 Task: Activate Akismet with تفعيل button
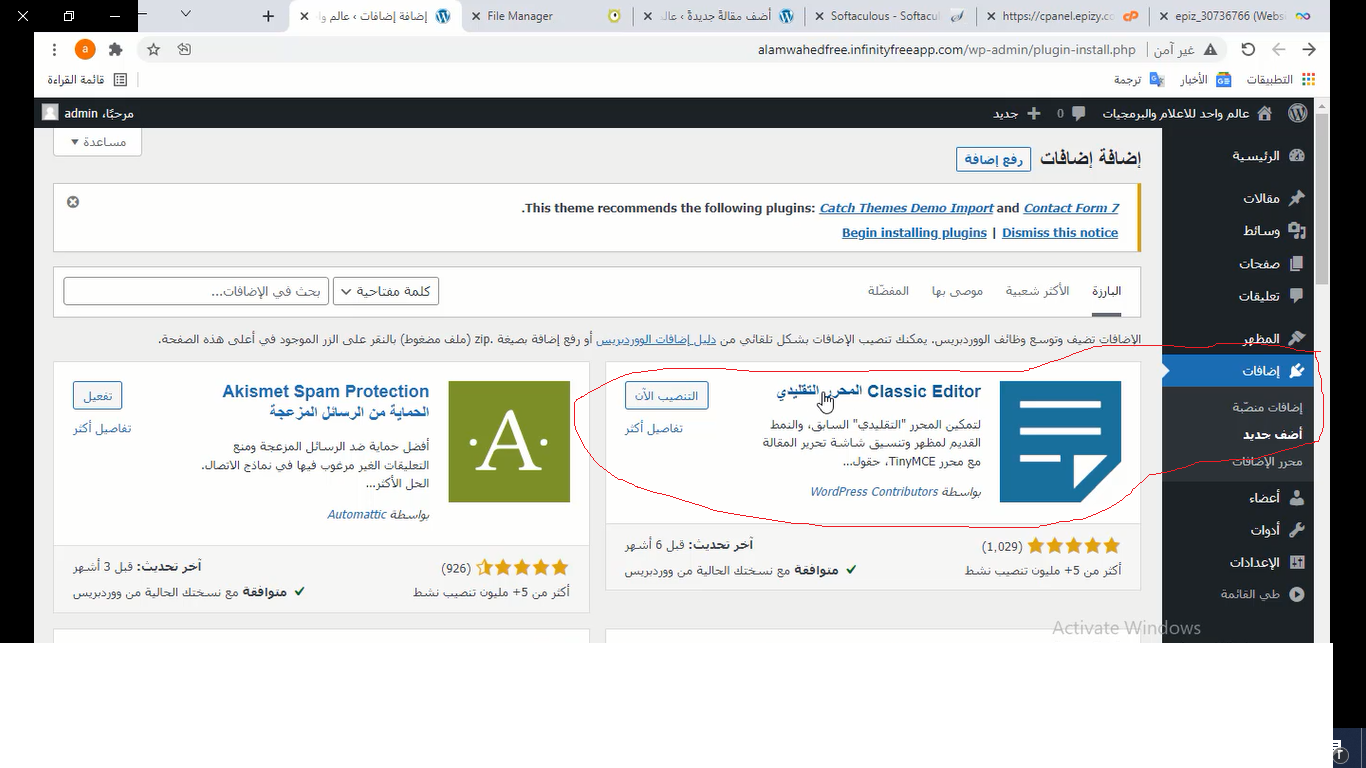pos(97,395)
